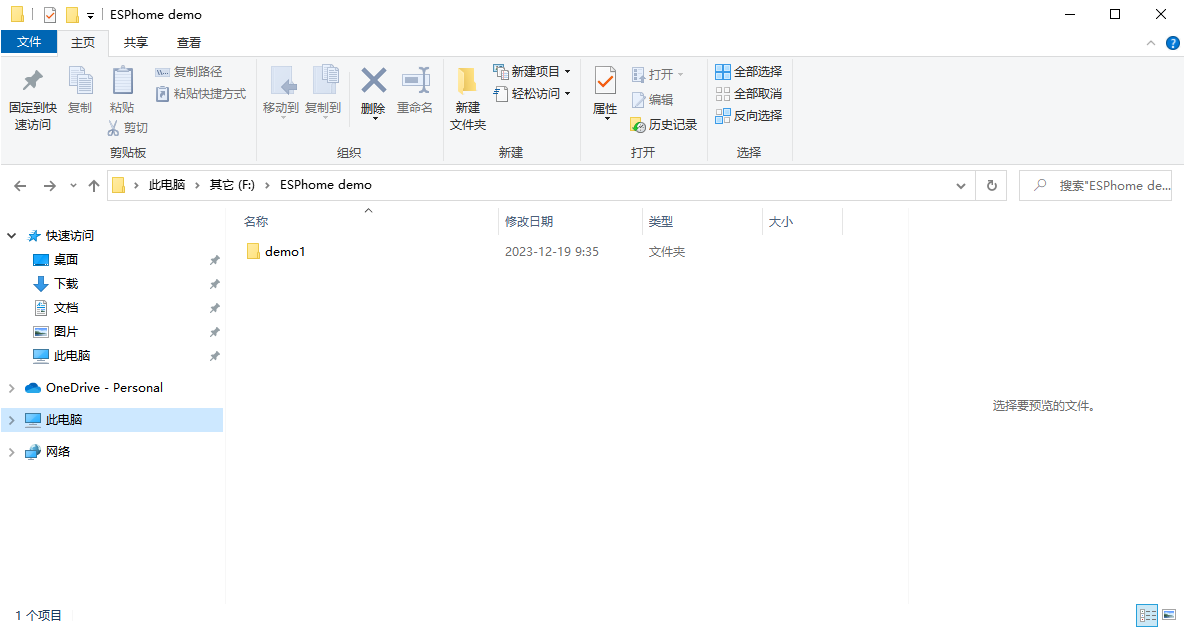Click the Refresh button
The image size is (1185, 627).
pyautogui.click(x=992, y=186)
